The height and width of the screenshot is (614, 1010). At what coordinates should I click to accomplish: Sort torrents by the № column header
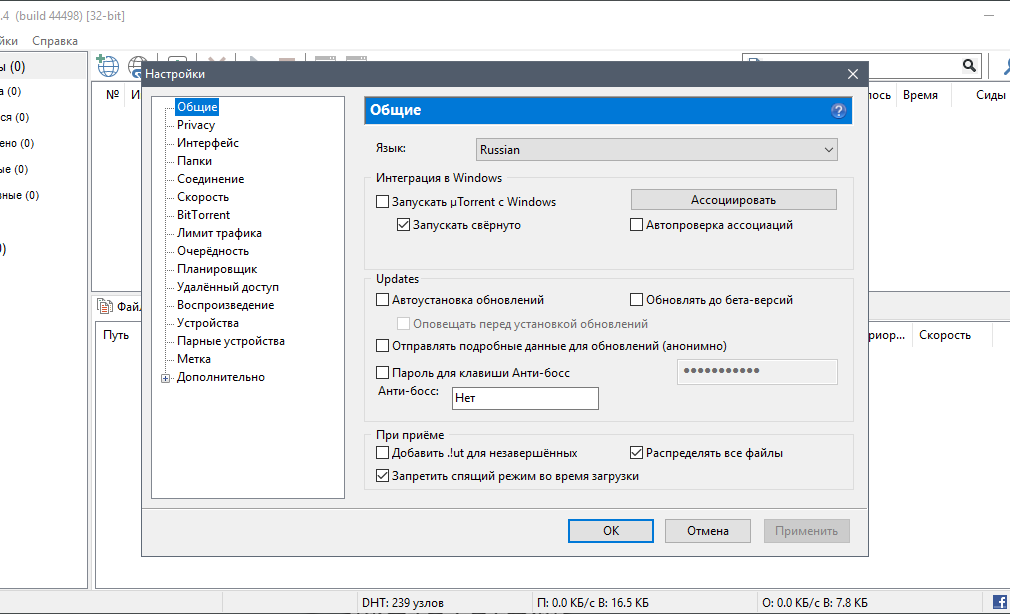[113, 95]
